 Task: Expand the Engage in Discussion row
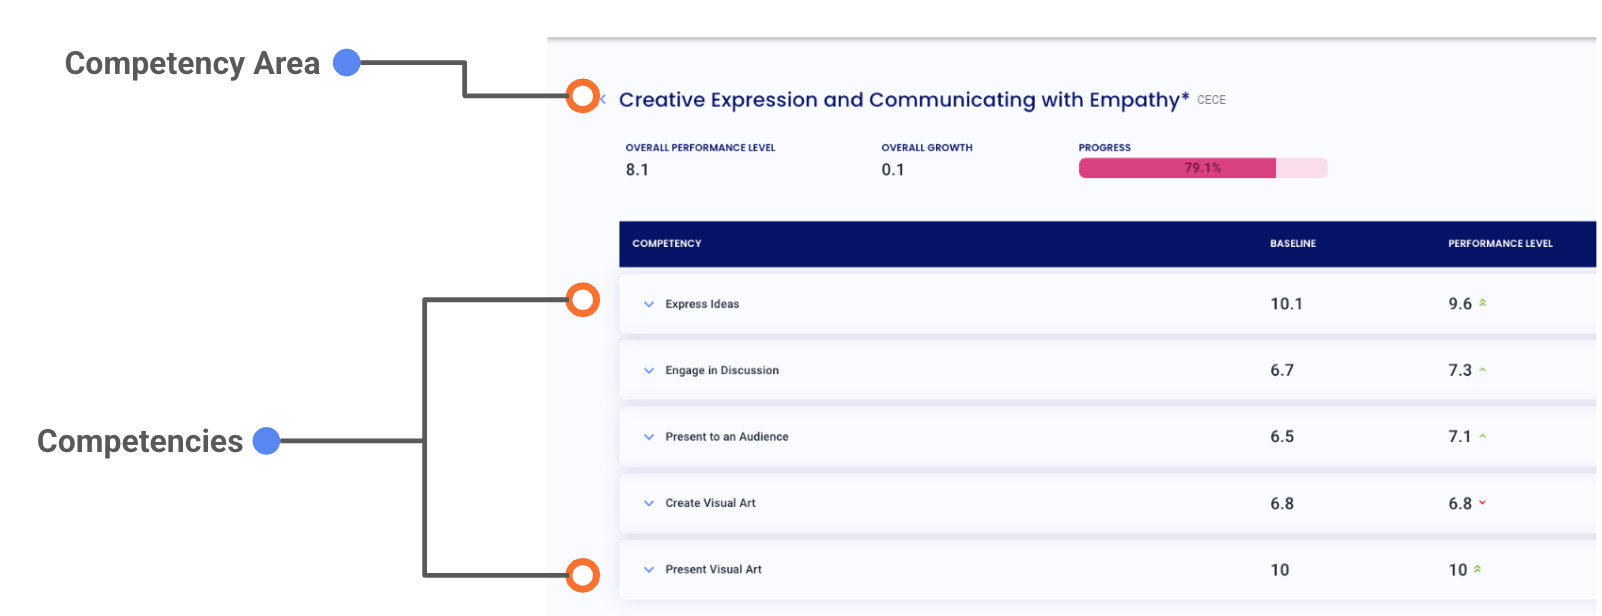pos(649,370)
